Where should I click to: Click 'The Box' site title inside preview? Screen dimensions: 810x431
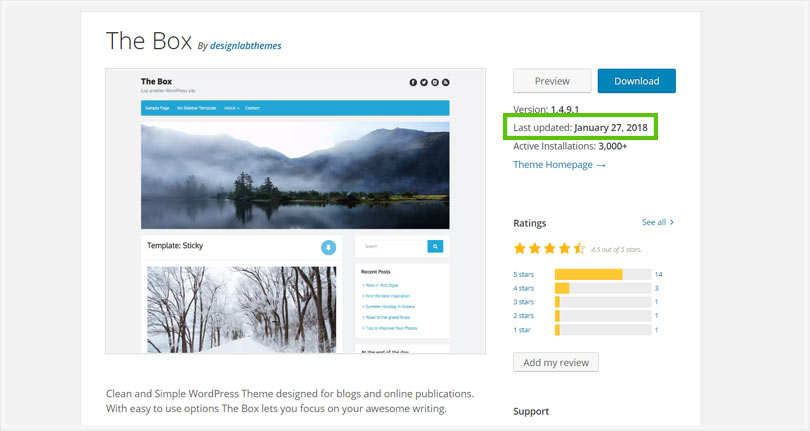point(157,81)
